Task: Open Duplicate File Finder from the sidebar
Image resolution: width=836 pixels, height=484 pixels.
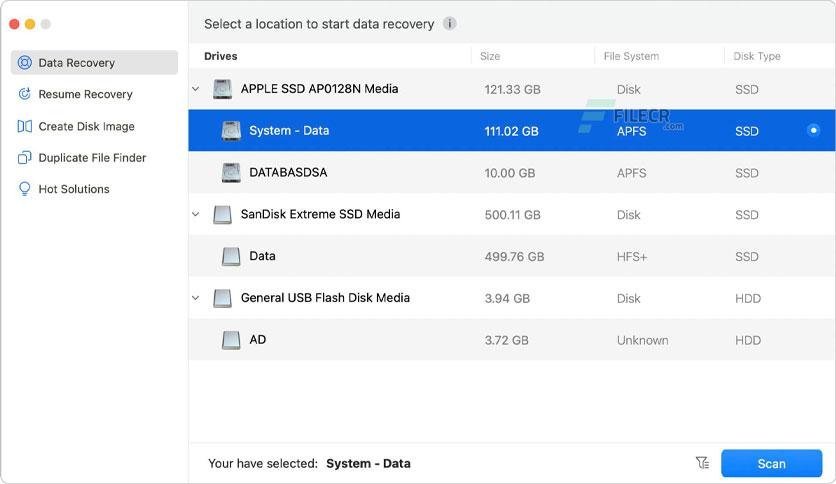Action: point(94,158)
